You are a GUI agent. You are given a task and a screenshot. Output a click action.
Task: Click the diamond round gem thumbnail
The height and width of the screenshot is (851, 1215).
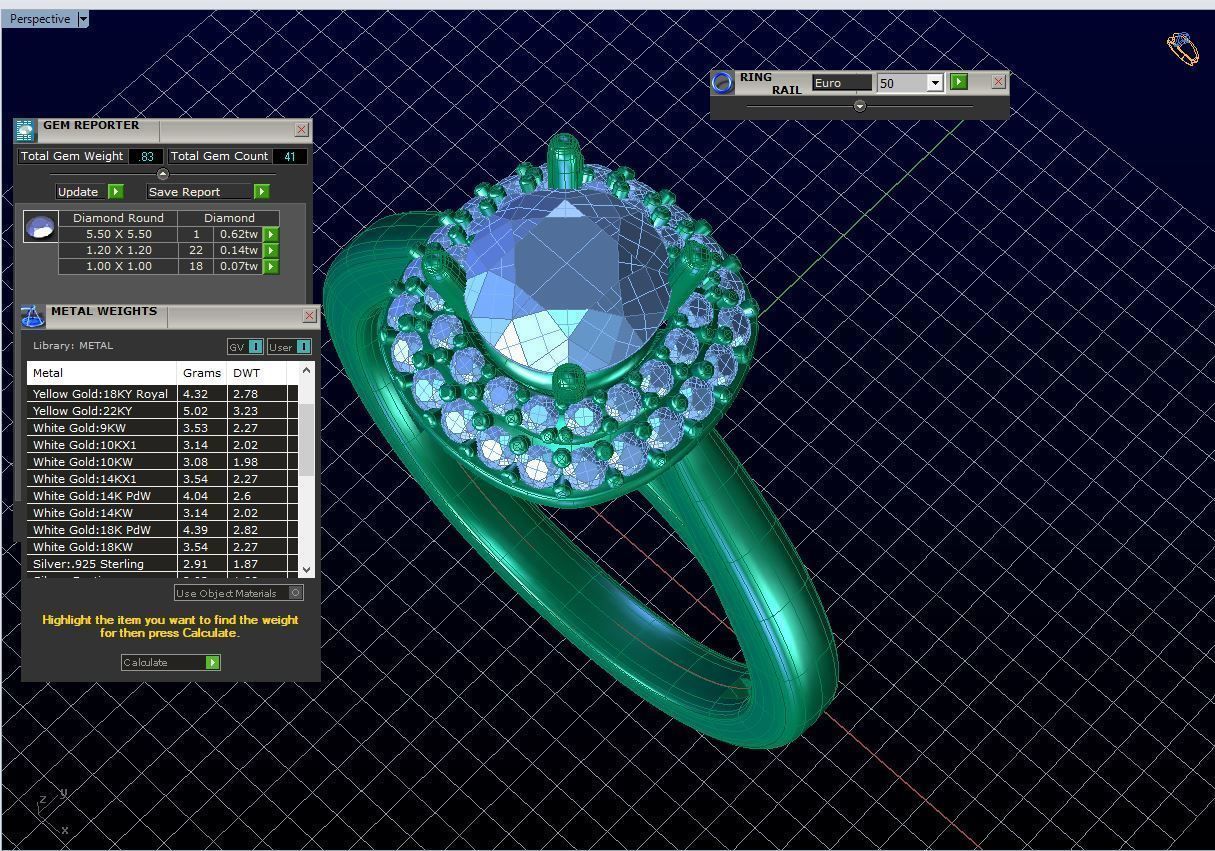pos(40,227)
